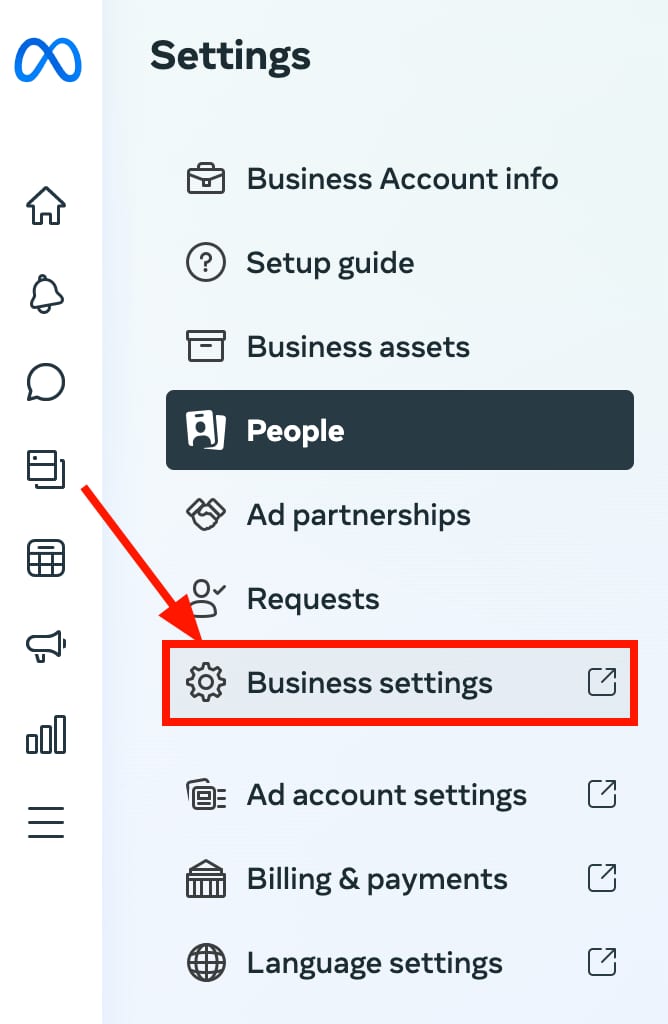Open Notifications via the bell icon
The height and width of the screenshot is (1024, 668).
click(45, 294)
